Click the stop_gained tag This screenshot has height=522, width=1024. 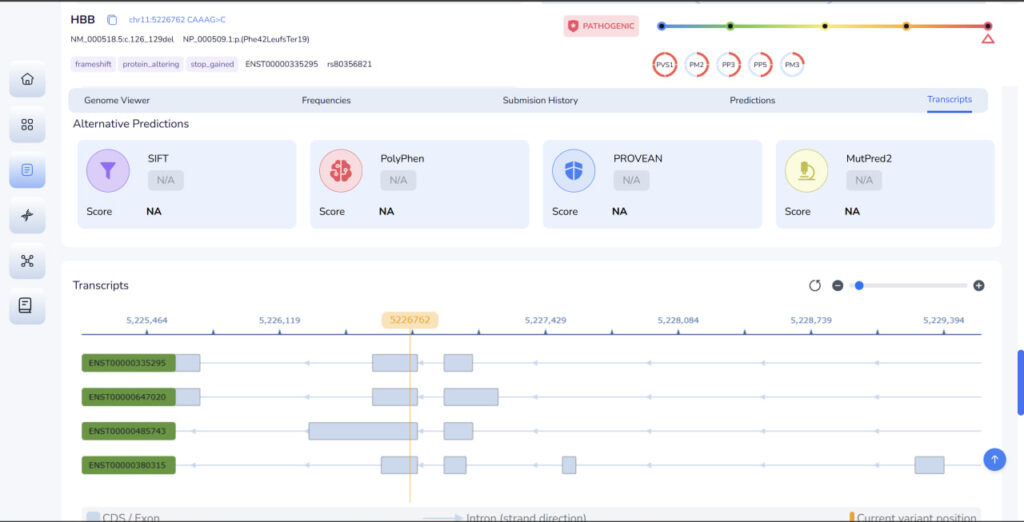pyautogui.click(x=212, y=64)
